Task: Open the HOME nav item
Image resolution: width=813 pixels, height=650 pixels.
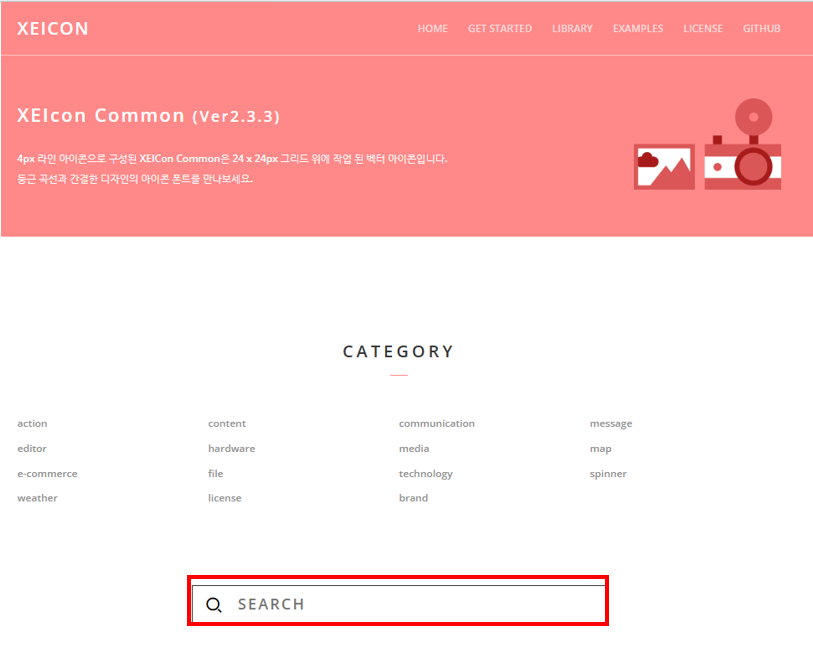Action: point(433,29)
